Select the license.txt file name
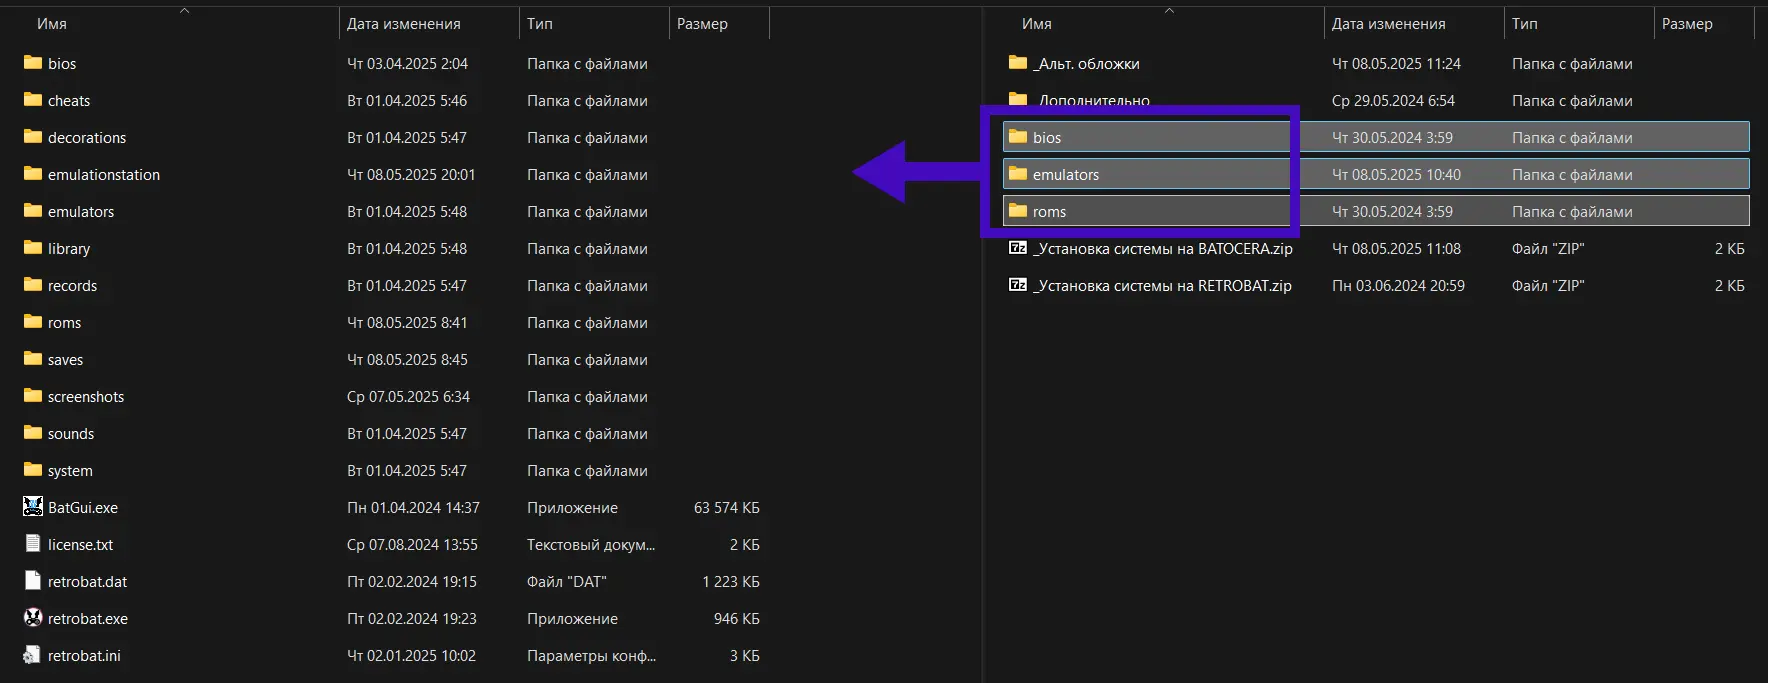 81,544
